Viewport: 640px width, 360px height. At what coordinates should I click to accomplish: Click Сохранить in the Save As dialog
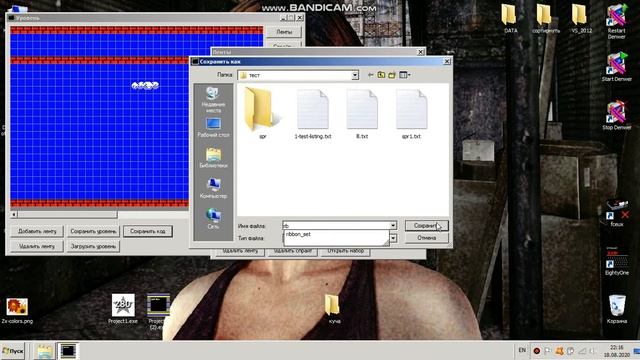click(427, 225)
